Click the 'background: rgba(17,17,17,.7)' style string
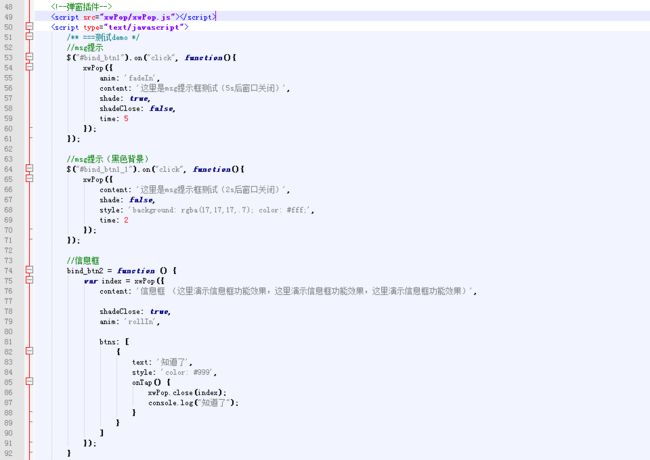 (221, 210)
